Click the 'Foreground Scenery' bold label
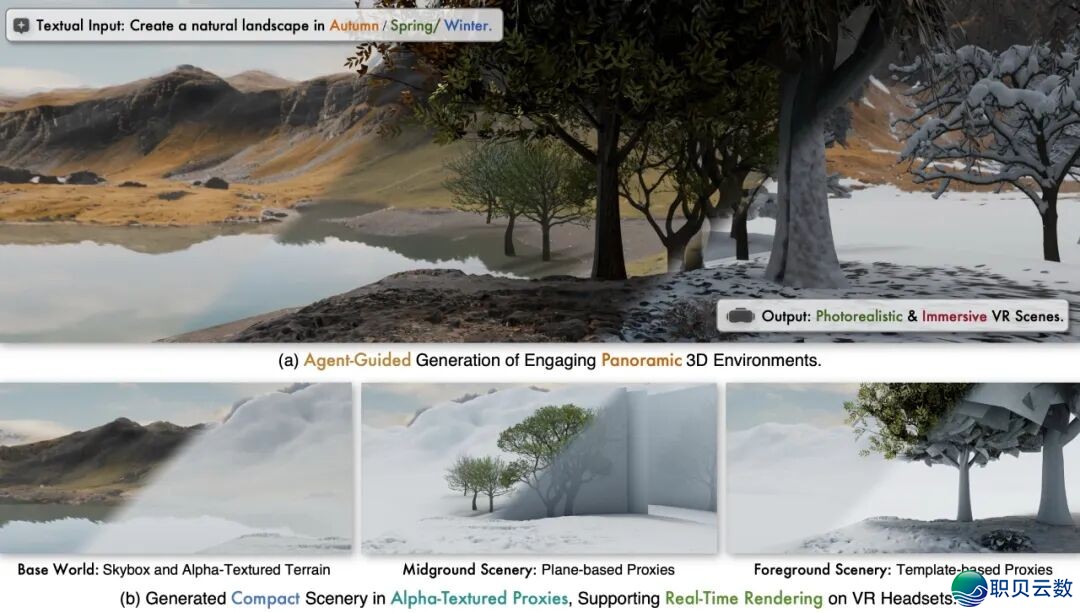 [822, 570]
